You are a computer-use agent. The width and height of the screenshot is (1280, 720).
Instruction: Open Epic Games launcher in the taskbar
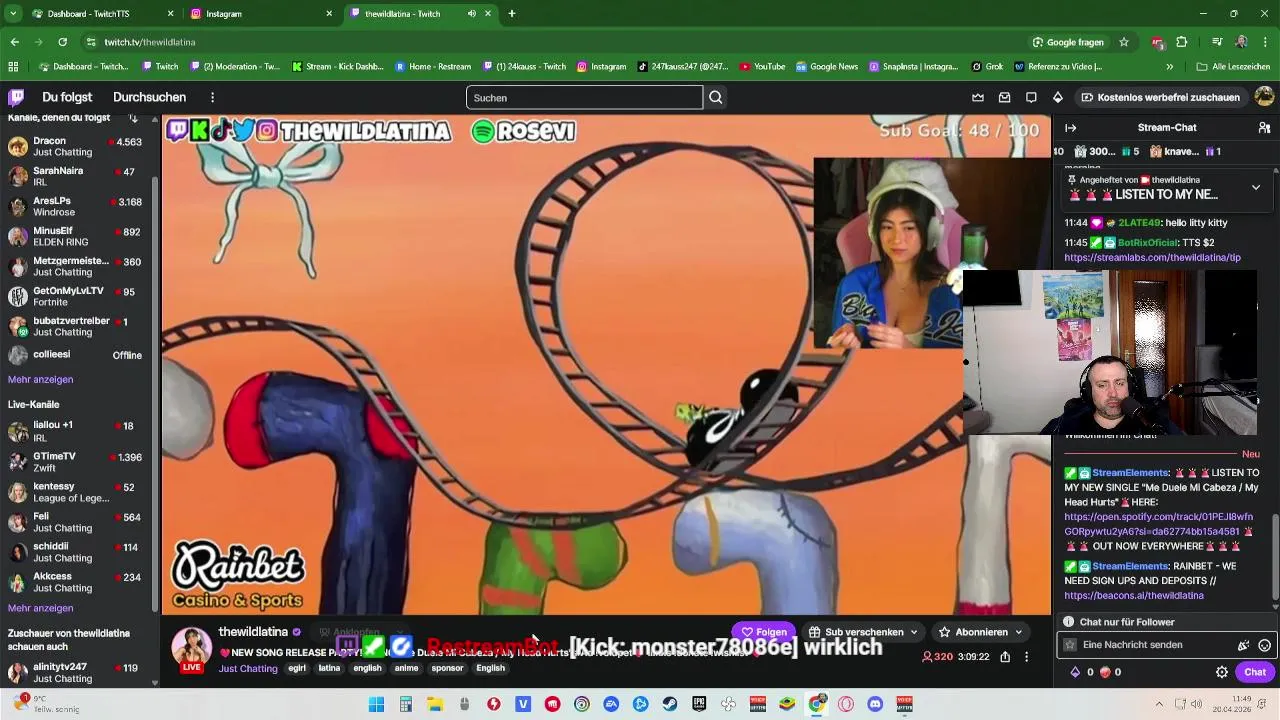point(699,704)
